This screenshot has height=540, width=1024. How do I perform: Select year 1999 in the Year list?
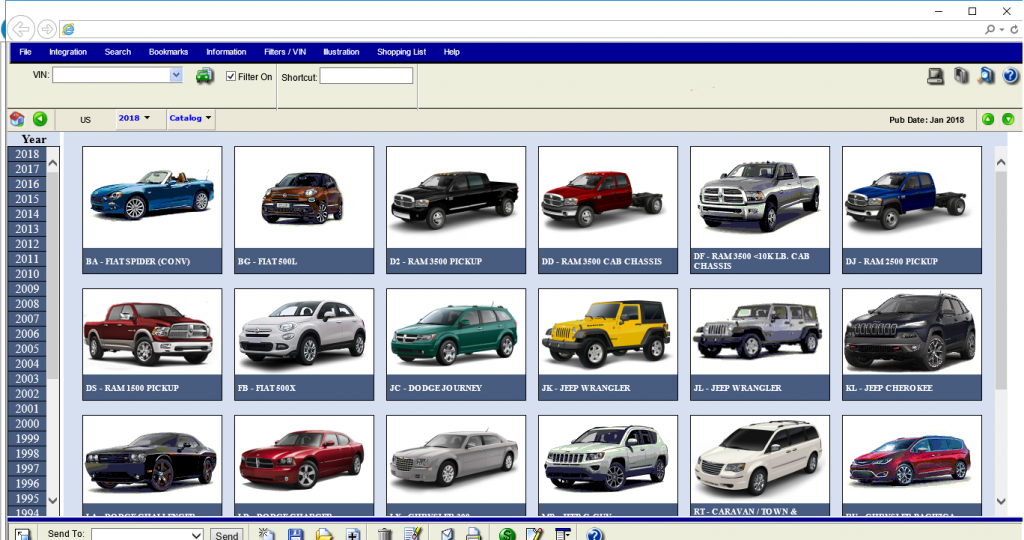click(27, 439)
